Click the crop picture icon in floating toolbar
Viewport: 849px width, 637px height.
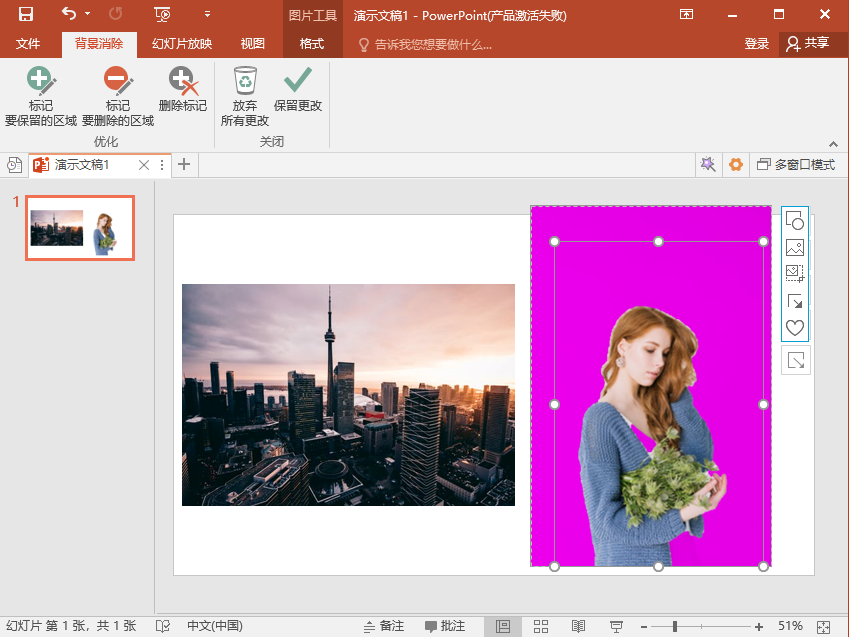click(x=794, y=274)
